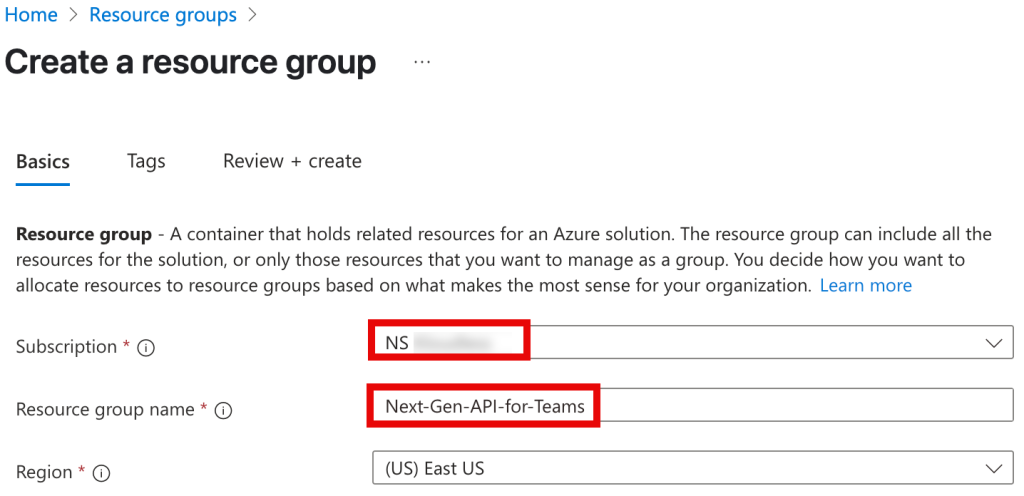Switch to the Tags tab
Viewport: 1024px width, 496px height.
(146, 161)
